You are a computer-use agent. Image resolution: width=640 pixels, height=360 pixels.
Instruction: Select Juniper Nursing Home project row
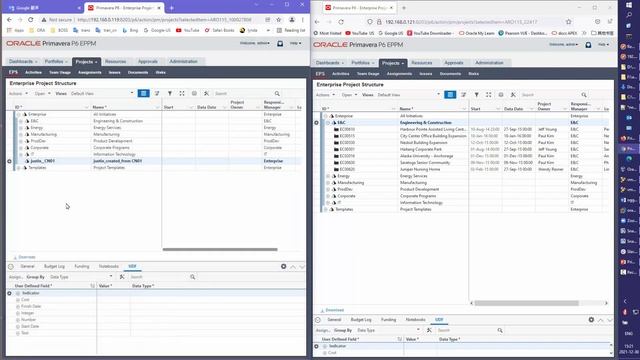pos(465,169)
